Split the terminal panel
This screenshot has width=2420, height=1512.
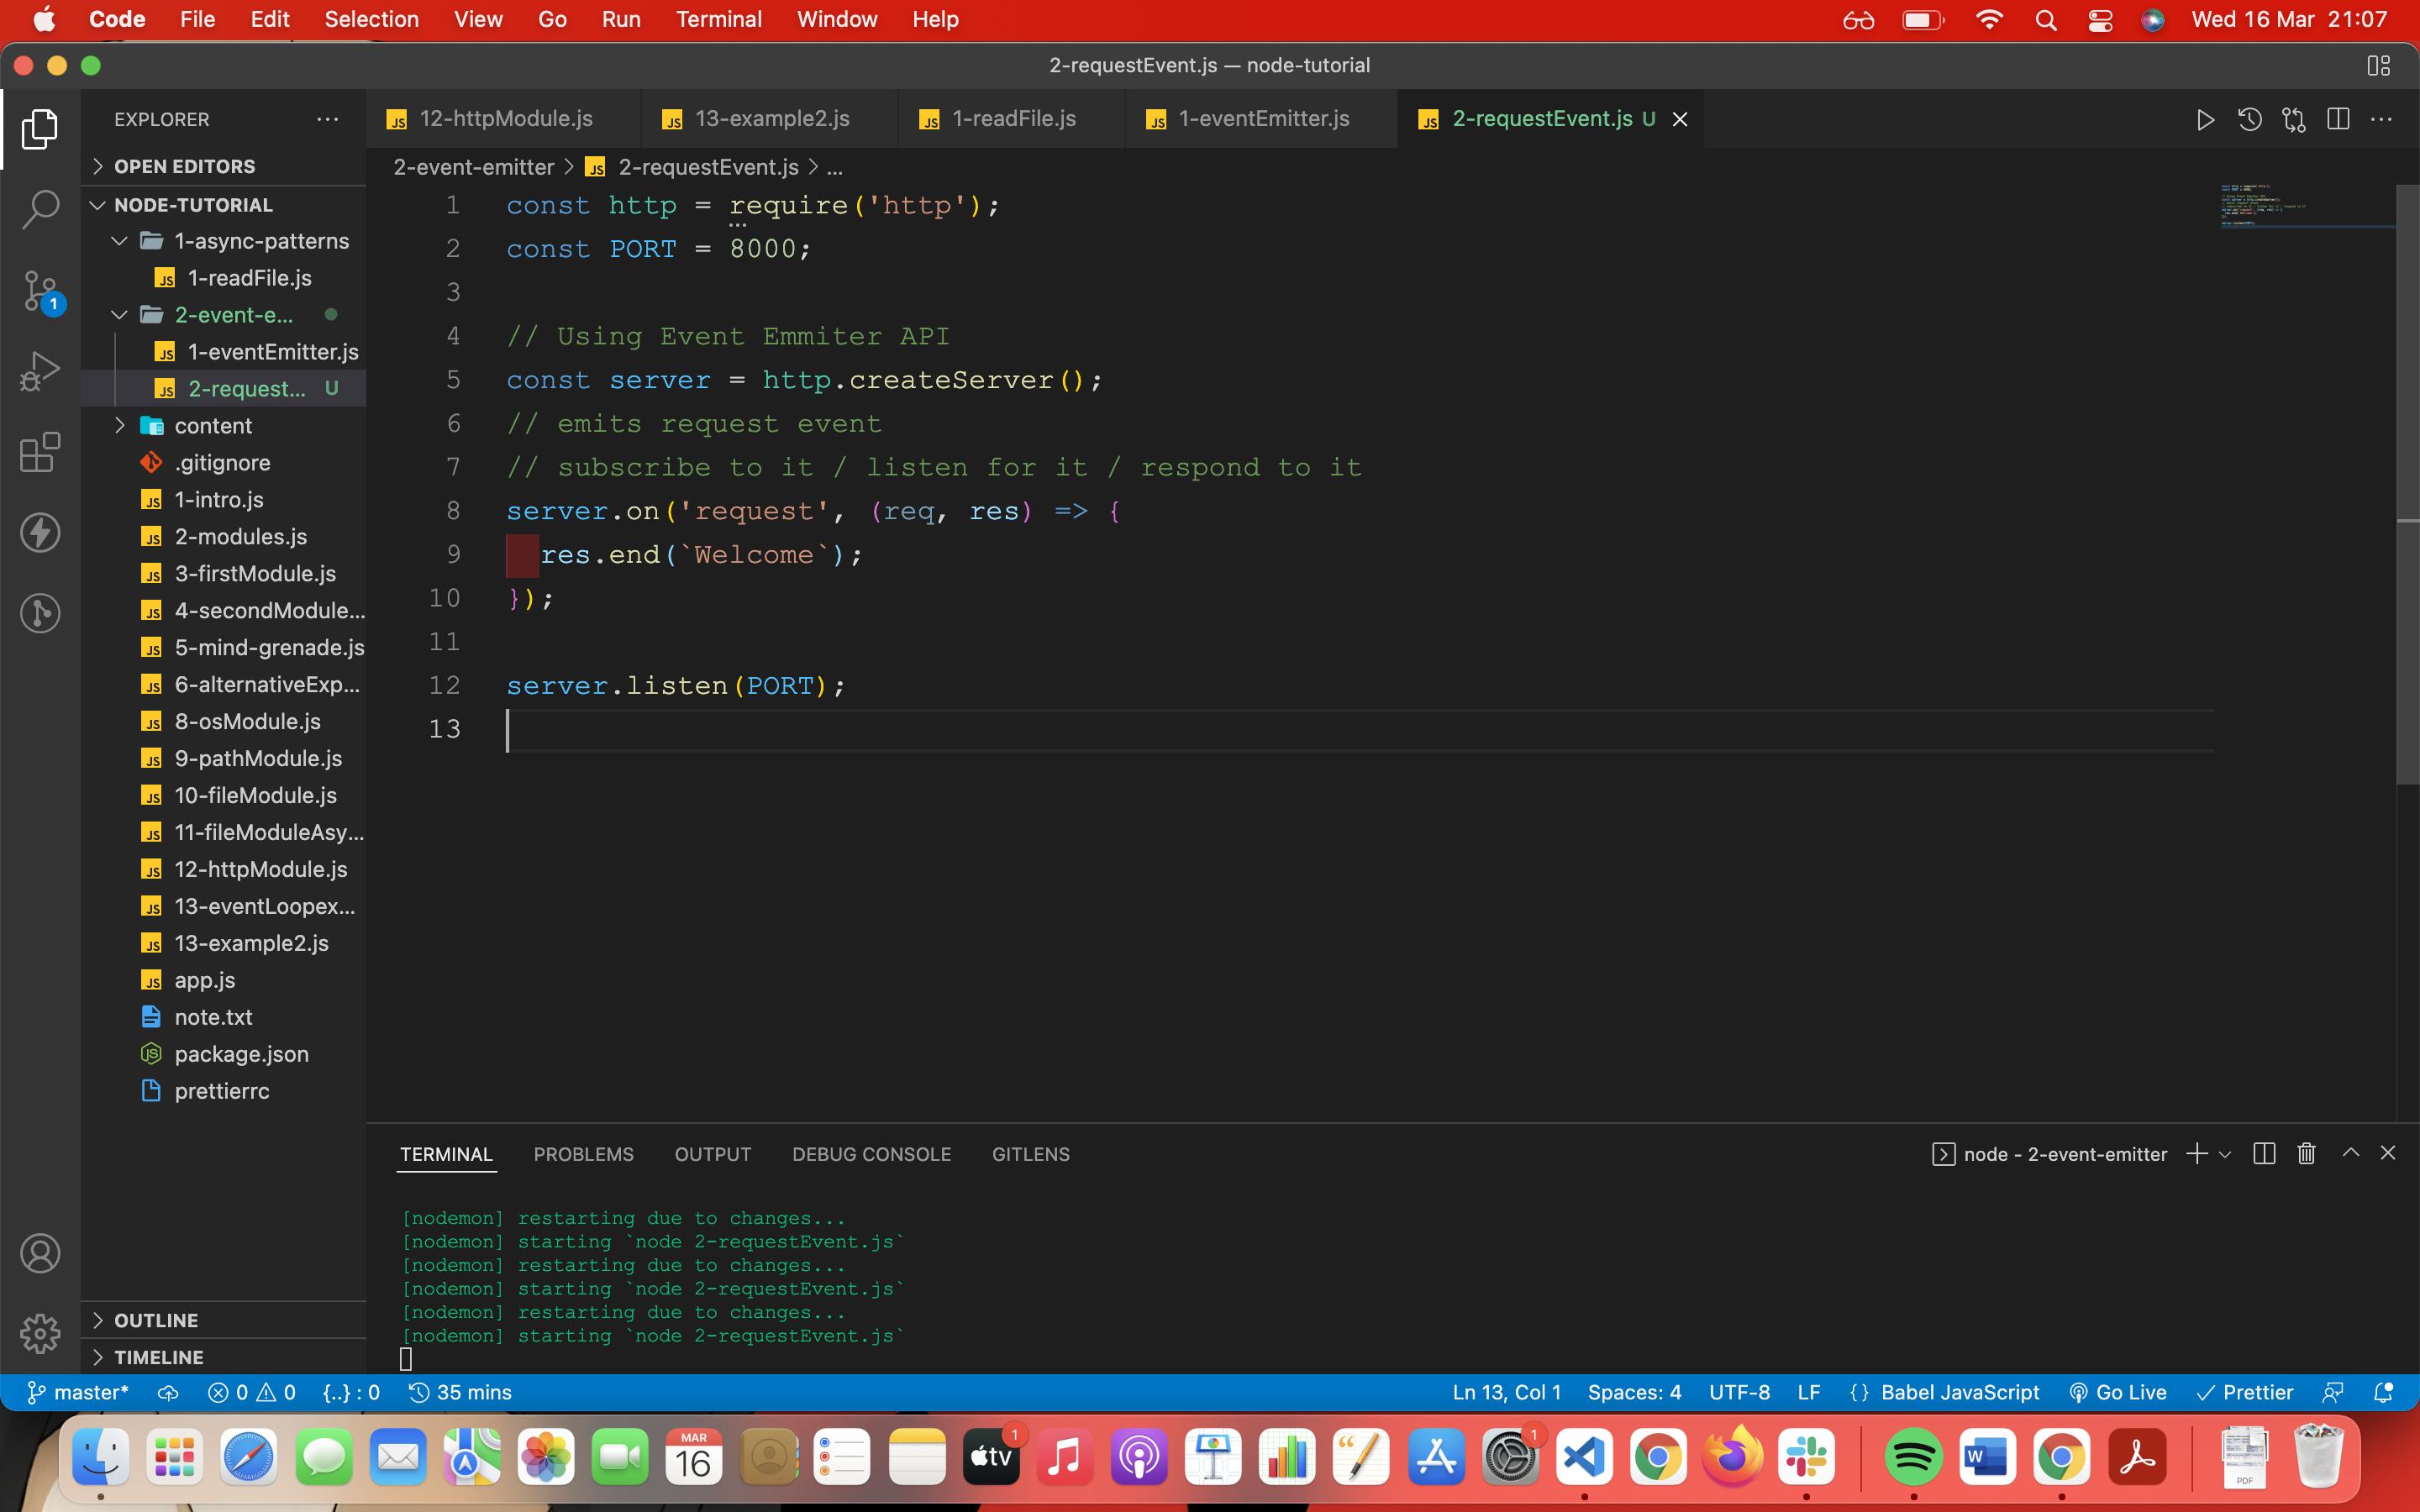pos(2264,1154)
